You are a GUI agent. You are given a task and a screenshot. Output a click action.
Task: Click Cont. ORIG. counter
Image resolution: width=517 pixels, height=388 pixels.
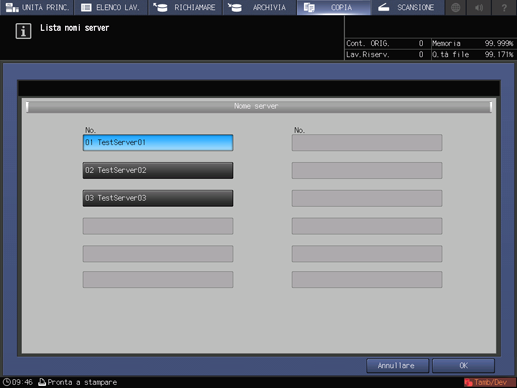385,43
